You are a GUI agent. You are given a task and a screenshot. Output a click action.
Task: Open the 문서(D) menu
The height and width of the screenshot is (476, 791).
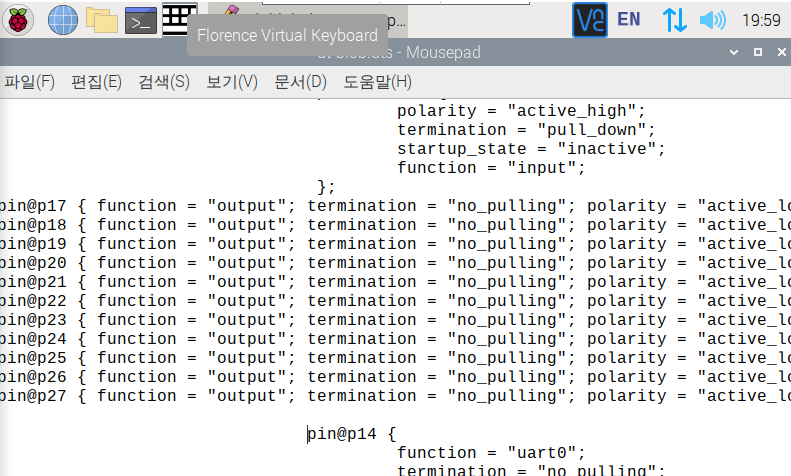[x=300, y=82]
